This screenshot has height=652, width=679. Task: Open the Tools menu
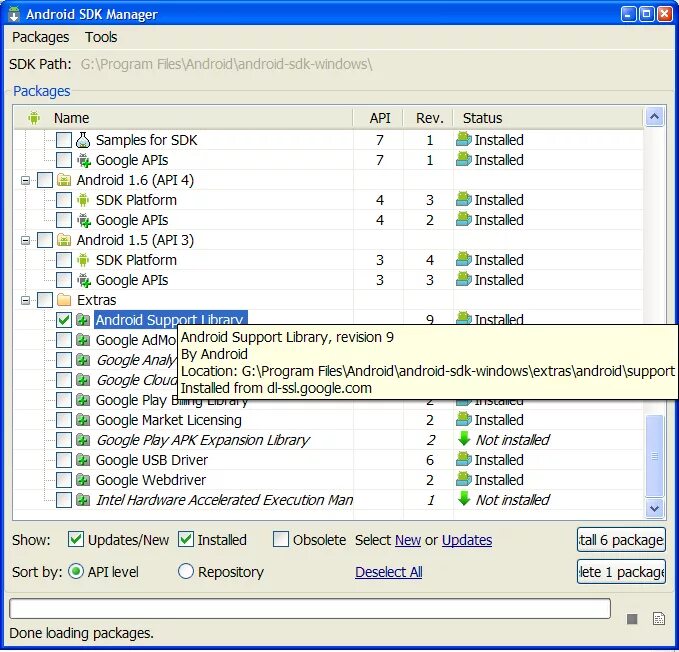(101, 37)
